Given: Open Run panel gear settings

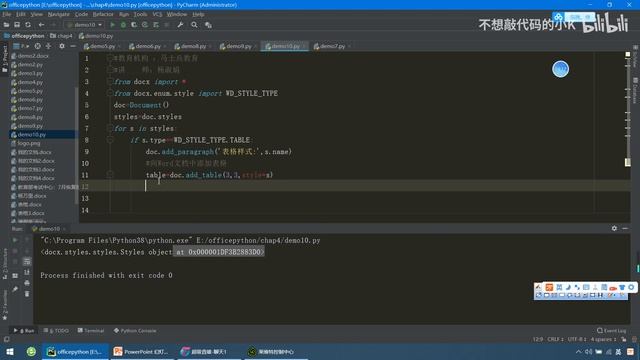Looking at the screenshot, I should [614, 229].
